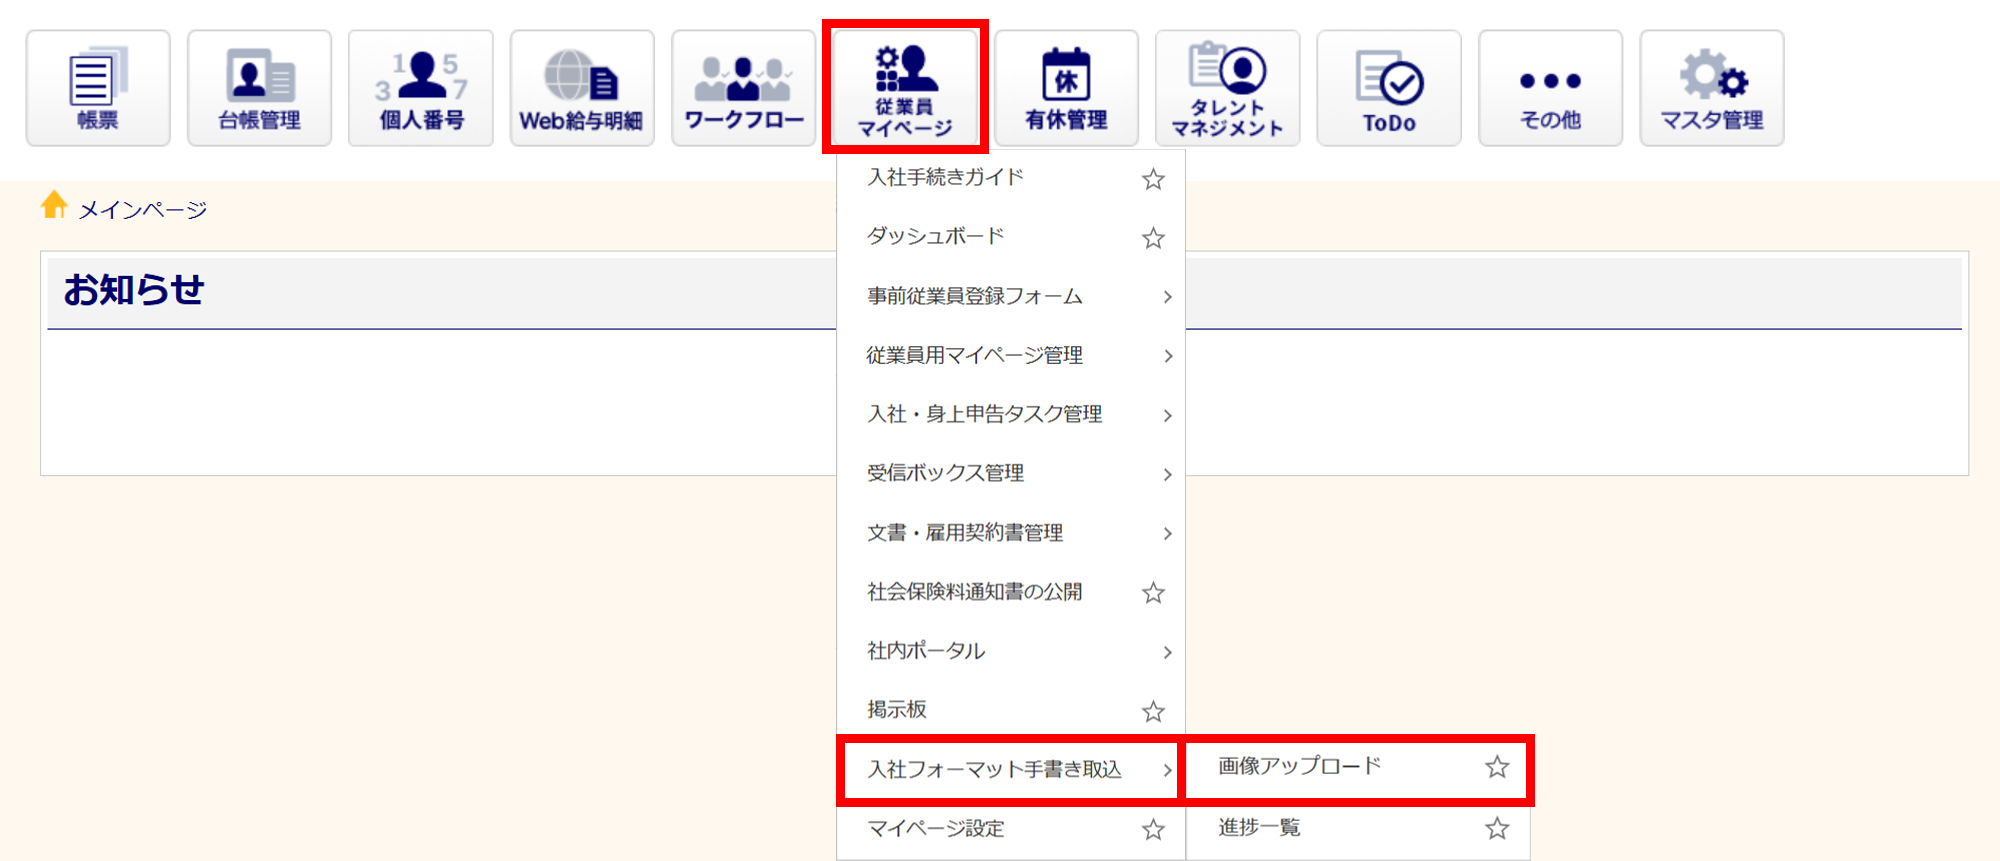Image resolution: width=2000 pixels, height=861 pixels.
Task: Click the 有休管理 calendar icon
Action: tap(1066, 88)
